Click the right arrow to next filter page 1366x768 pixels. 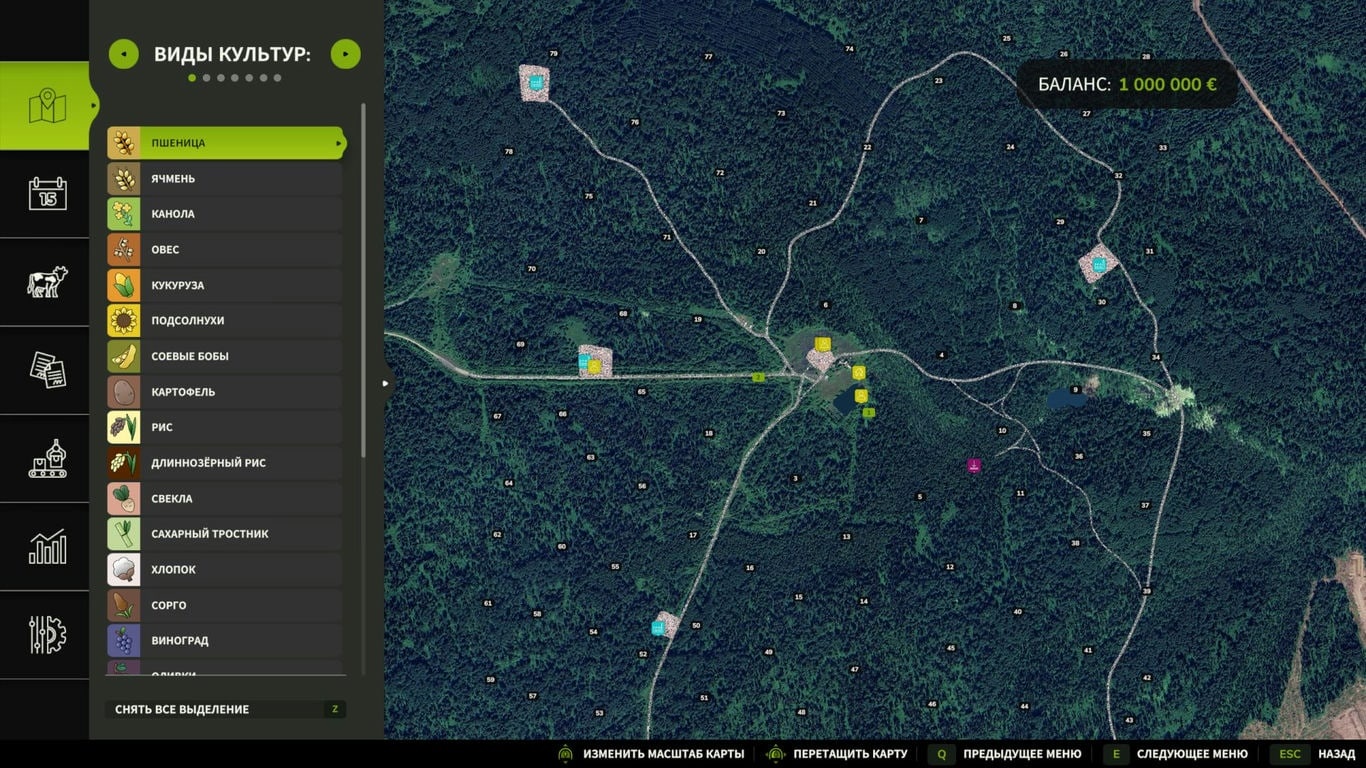(x=345, y=54)
